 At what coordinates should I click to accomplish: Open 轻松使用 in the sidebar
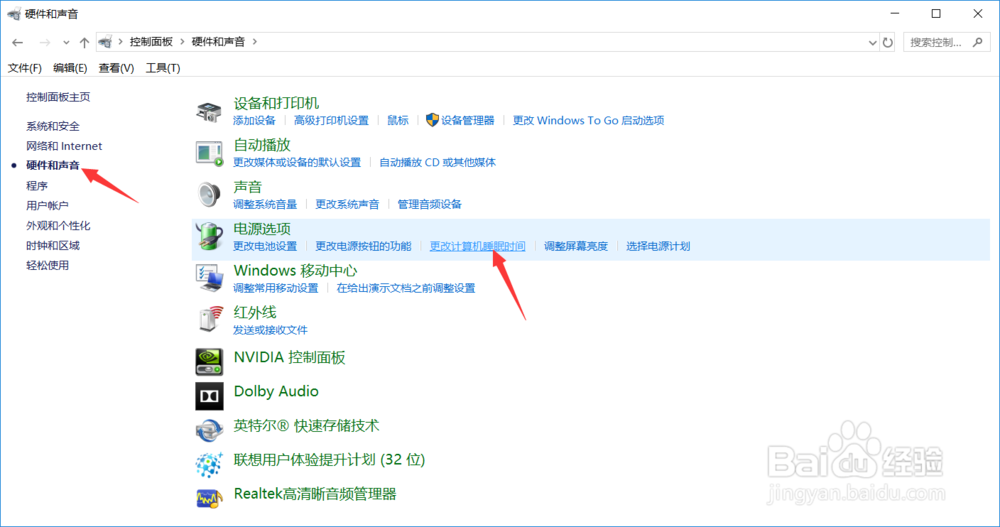coord(47,265)
